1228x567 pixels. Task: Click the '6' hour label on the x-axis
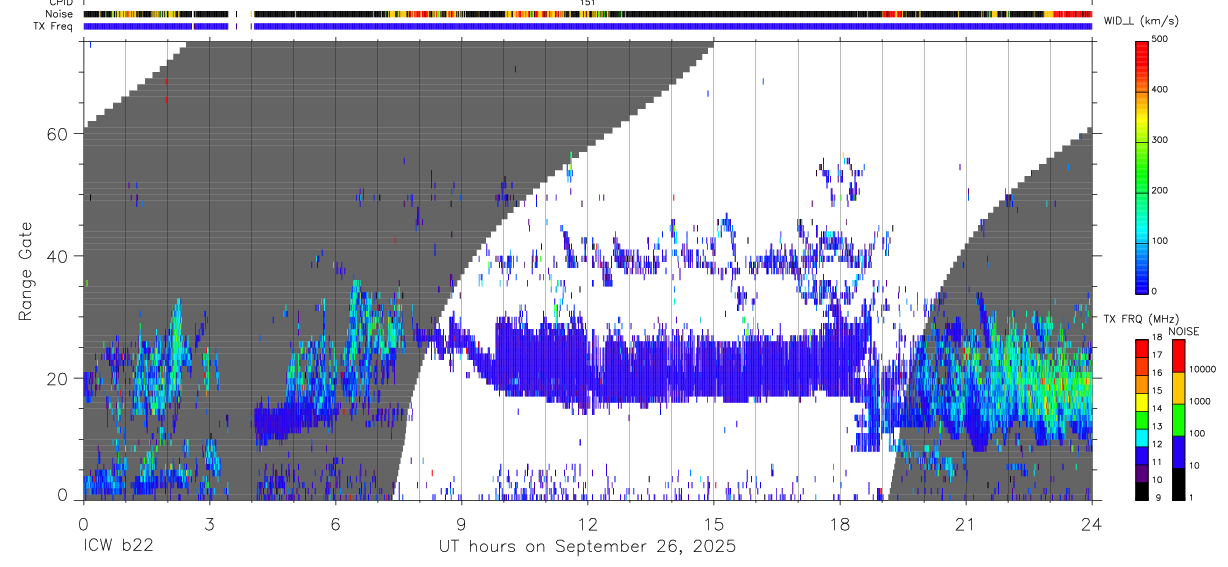point(335,522)
